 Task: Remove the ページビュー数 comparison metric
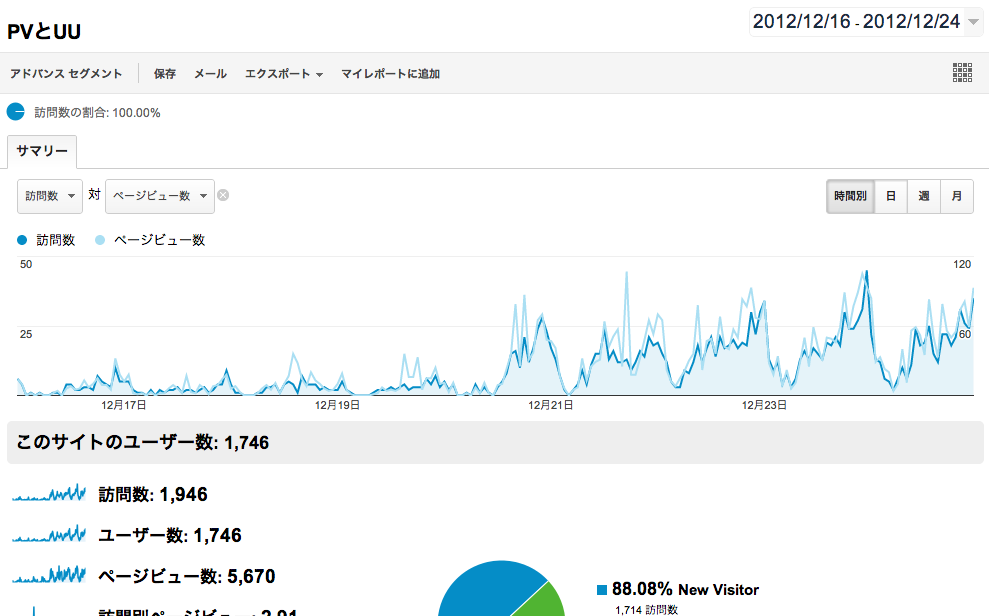pos(223,195)
